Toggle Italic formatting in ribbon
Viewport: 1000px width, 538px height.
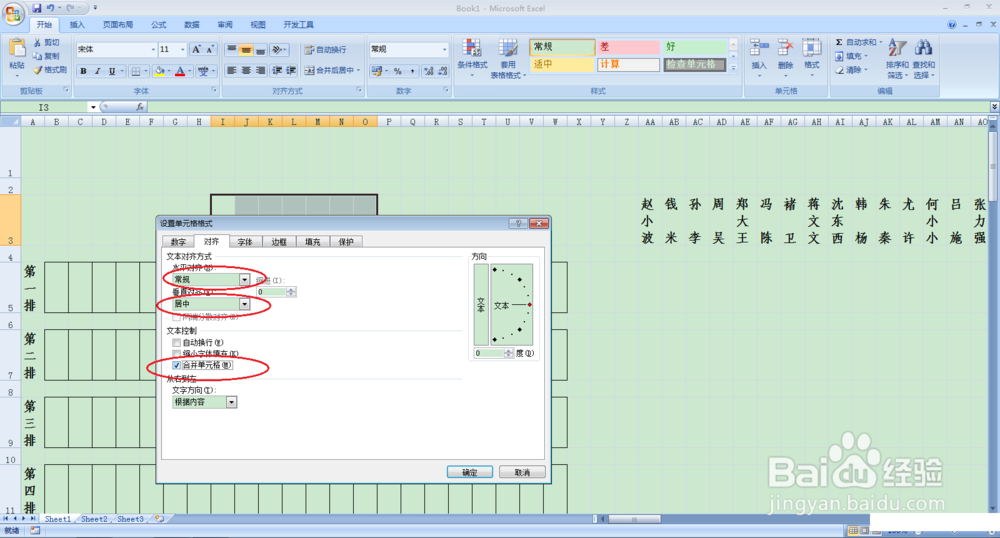pyautogui.click(x=98, y=71)
